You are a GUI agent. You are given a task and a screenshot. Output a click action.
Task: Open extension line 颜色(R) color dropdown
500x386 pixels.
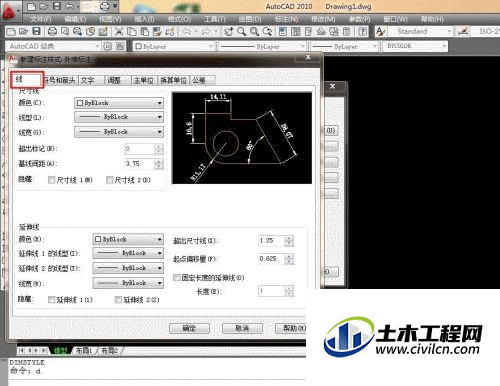click(x=128, y=239)
